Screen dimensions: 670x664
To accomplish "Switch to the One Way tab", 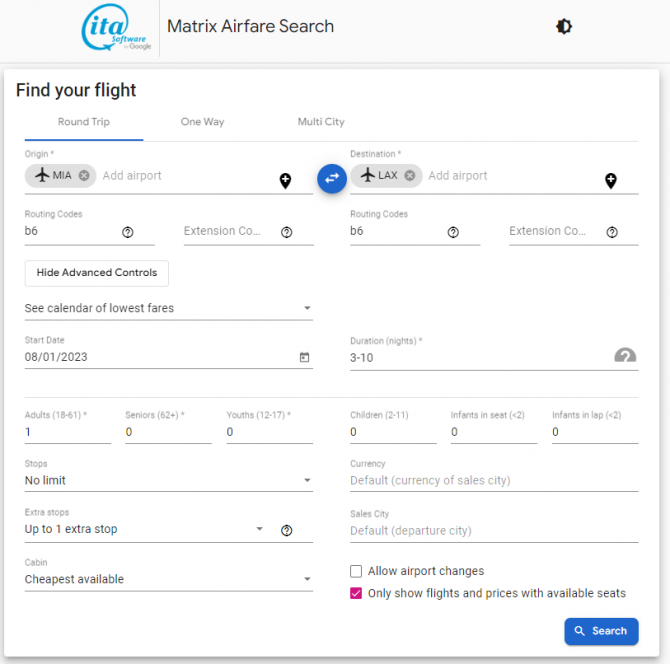I will click(202, 122).
